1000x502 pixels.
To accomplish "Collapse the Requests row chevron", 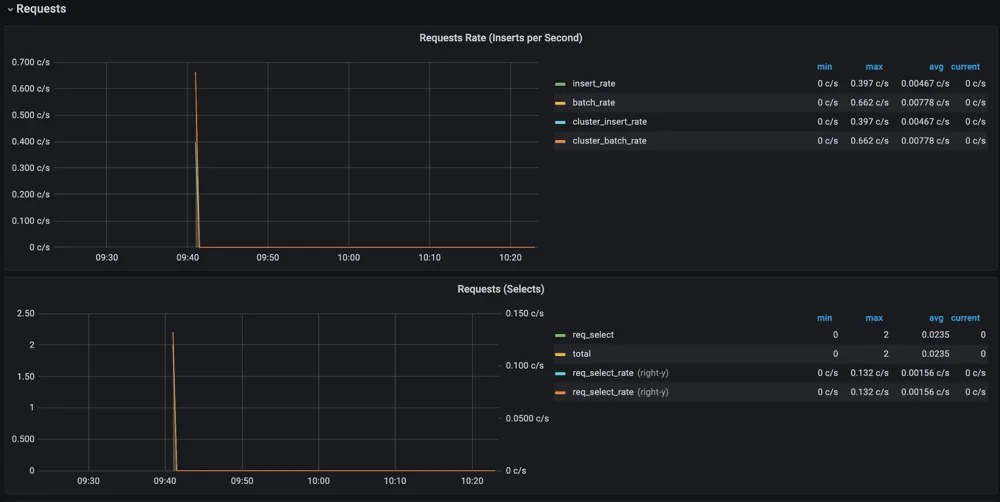I will (x=10, y=9).
